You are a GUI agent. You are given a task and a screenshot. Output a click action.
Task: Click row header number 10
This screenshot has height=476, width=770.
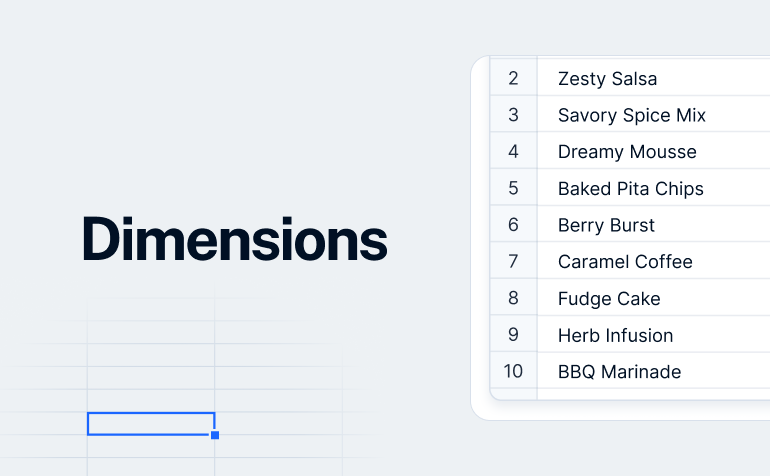513,371
